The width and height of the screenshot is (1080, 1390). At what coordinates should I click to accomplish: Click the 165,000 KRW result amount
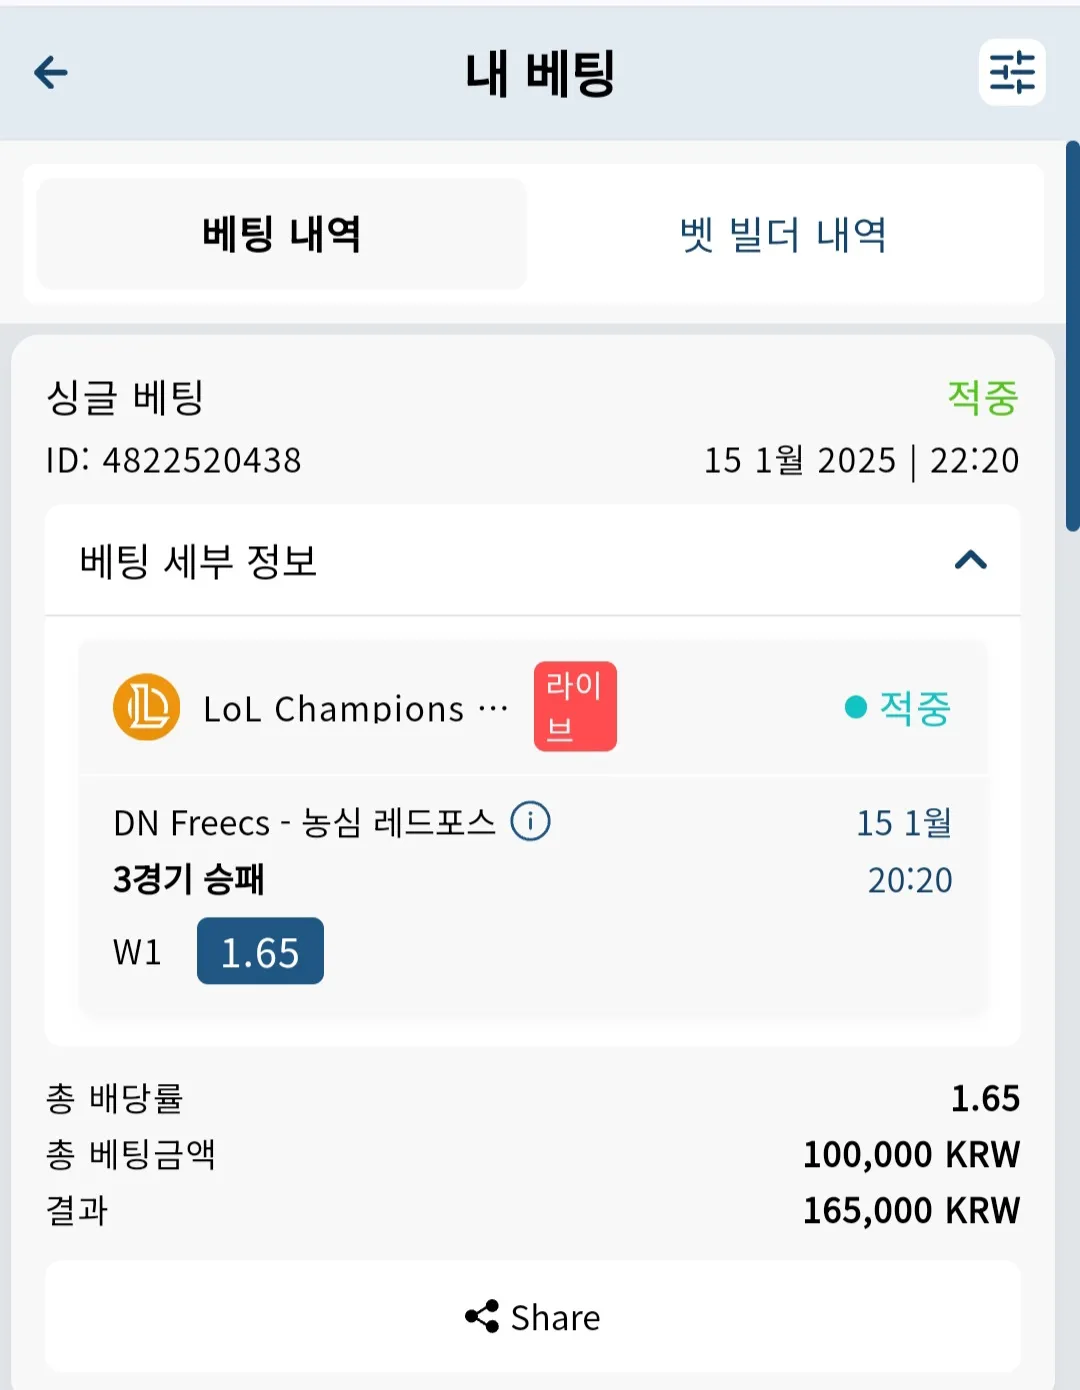point(911,1210)
